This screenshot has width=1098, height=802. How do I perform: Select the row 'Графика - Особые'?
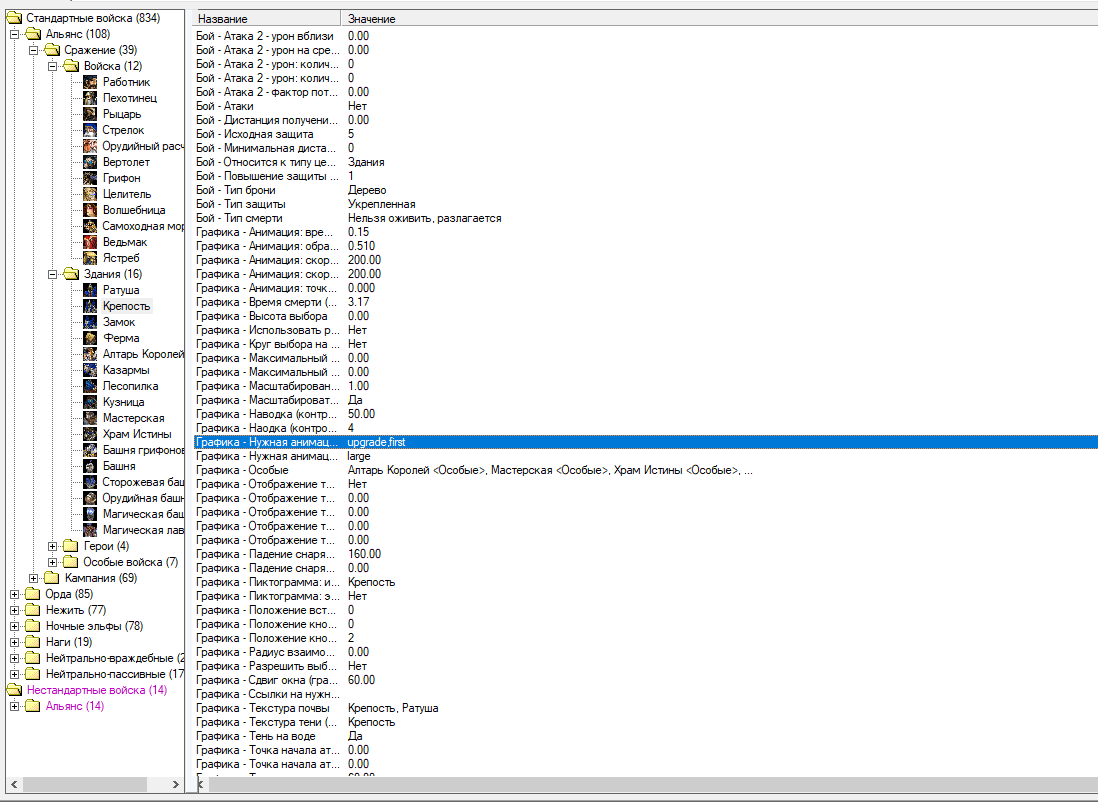(x=646, y=470)
